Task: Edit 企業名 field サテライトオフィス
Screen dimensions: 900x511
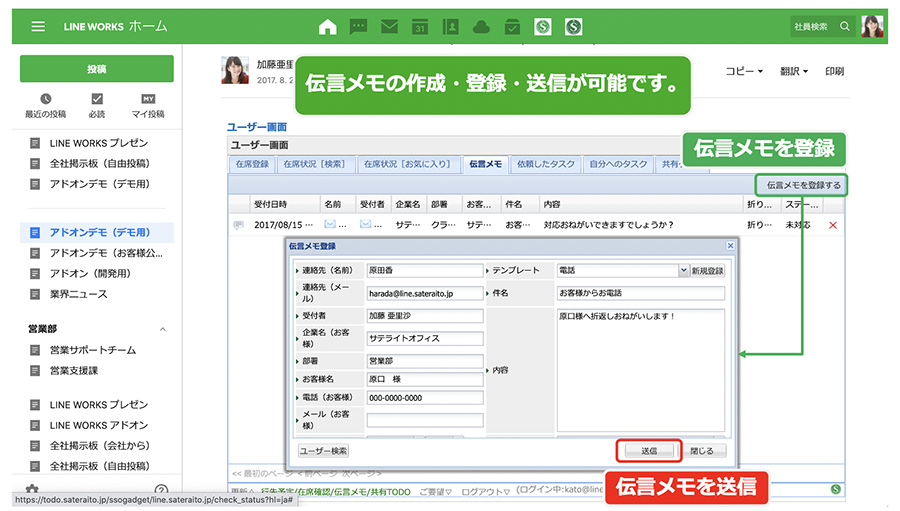Action: tap(425, 339)
